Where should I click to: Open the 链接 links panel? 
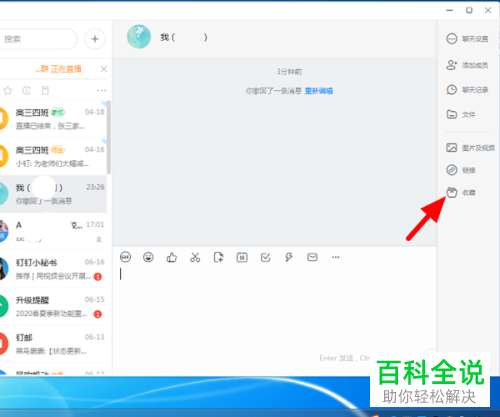461,170
